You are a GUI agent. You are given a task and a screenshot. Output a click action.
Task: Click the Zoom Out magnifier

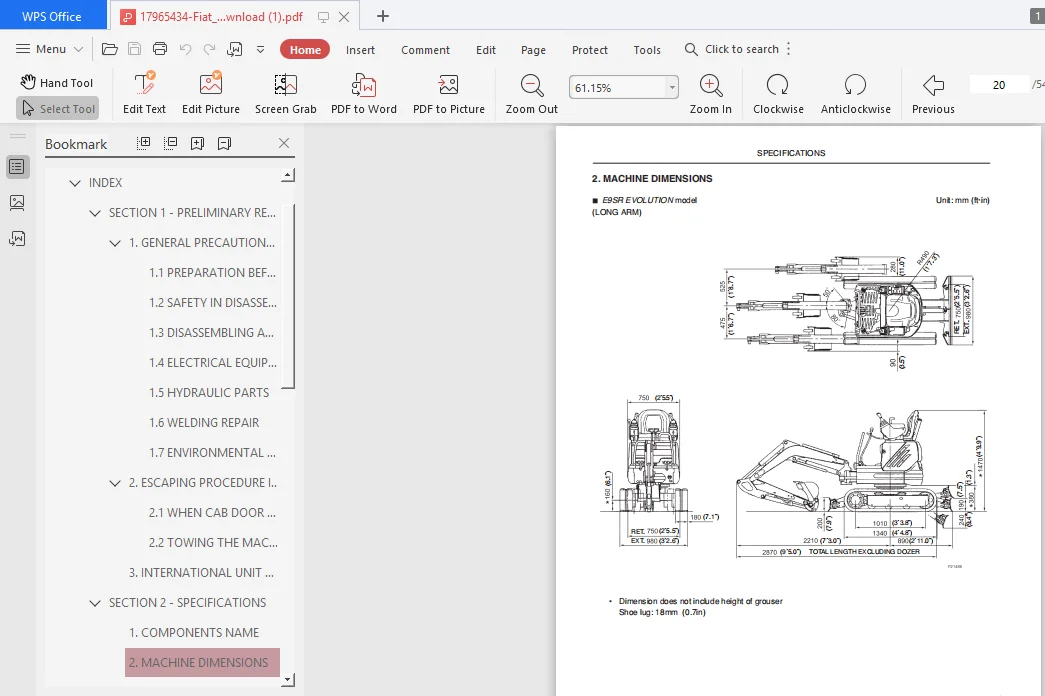[x=531, y=94]
